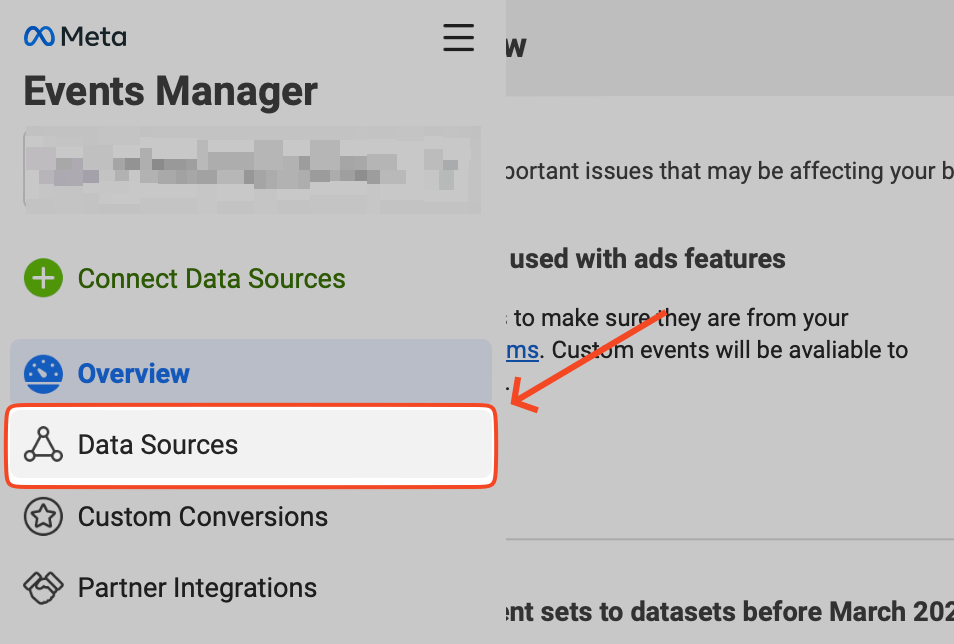
Task: Click the Connect Data Sources text
Action: (211, 278)
